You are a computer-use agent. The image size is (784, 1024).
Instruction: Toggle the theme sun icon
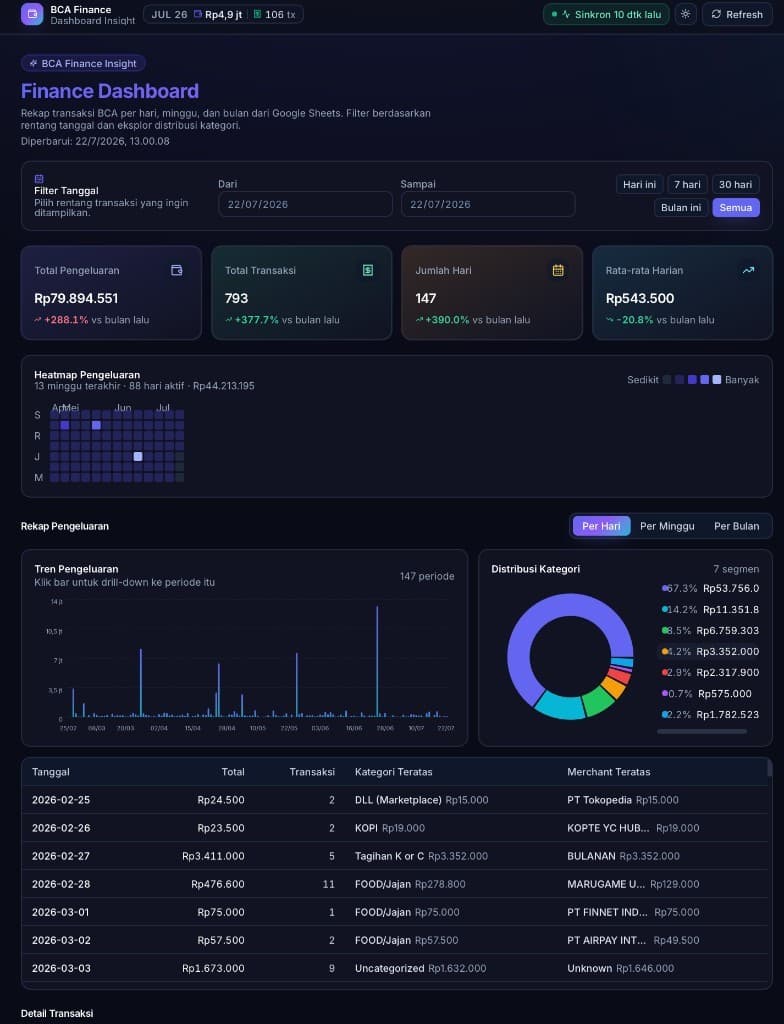click(685, 14)
